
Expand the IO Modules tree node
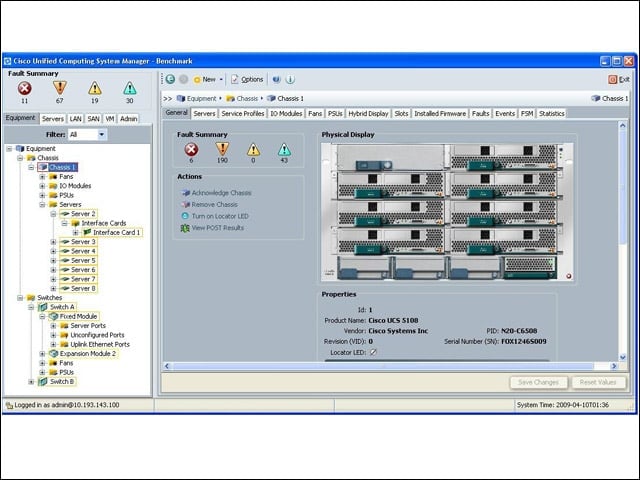click(42, 186)
